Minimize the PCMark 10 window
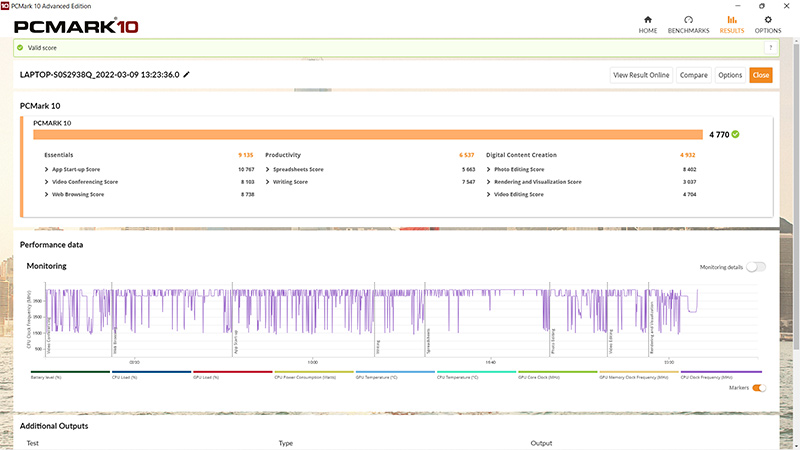800x450 pixels. (737, 6)
